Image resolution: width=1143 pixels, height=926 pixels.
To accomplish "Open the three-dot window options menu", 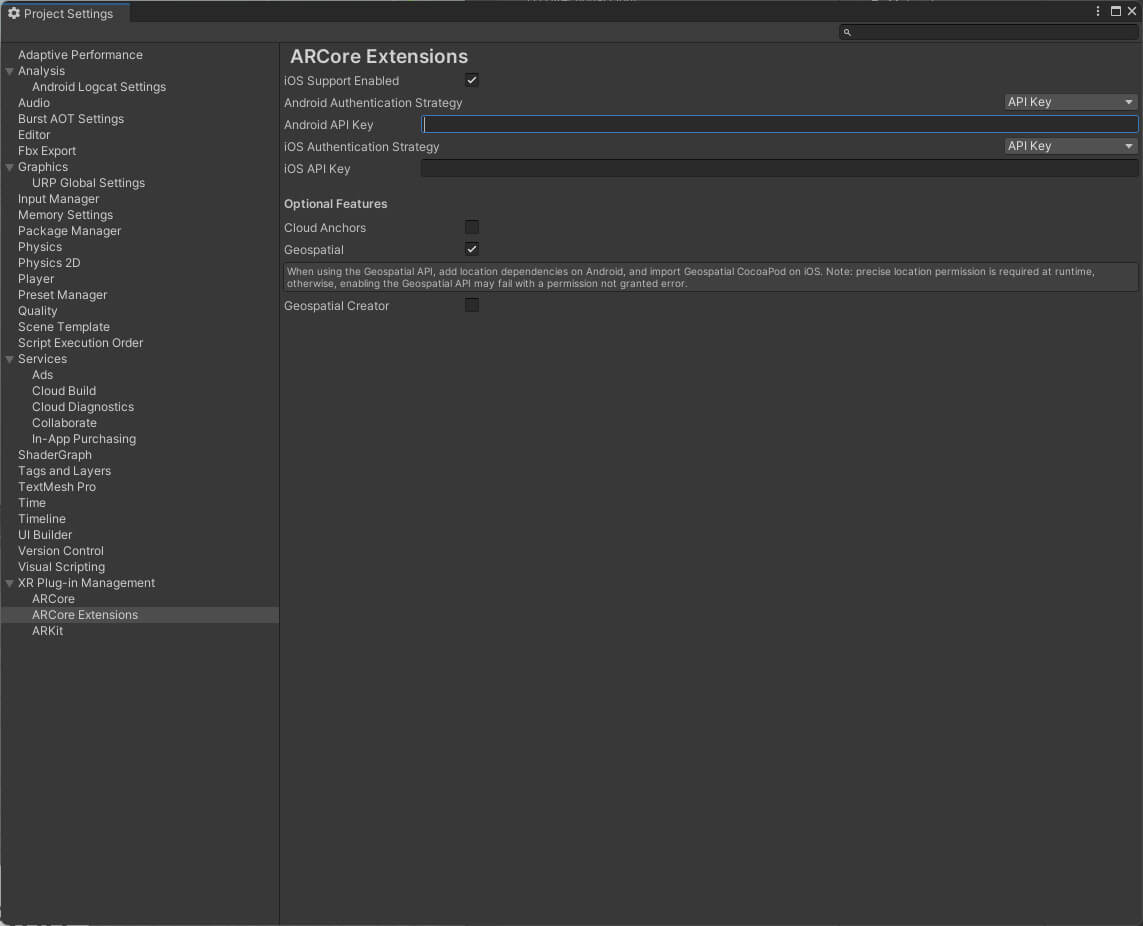I will [1098, 11].
